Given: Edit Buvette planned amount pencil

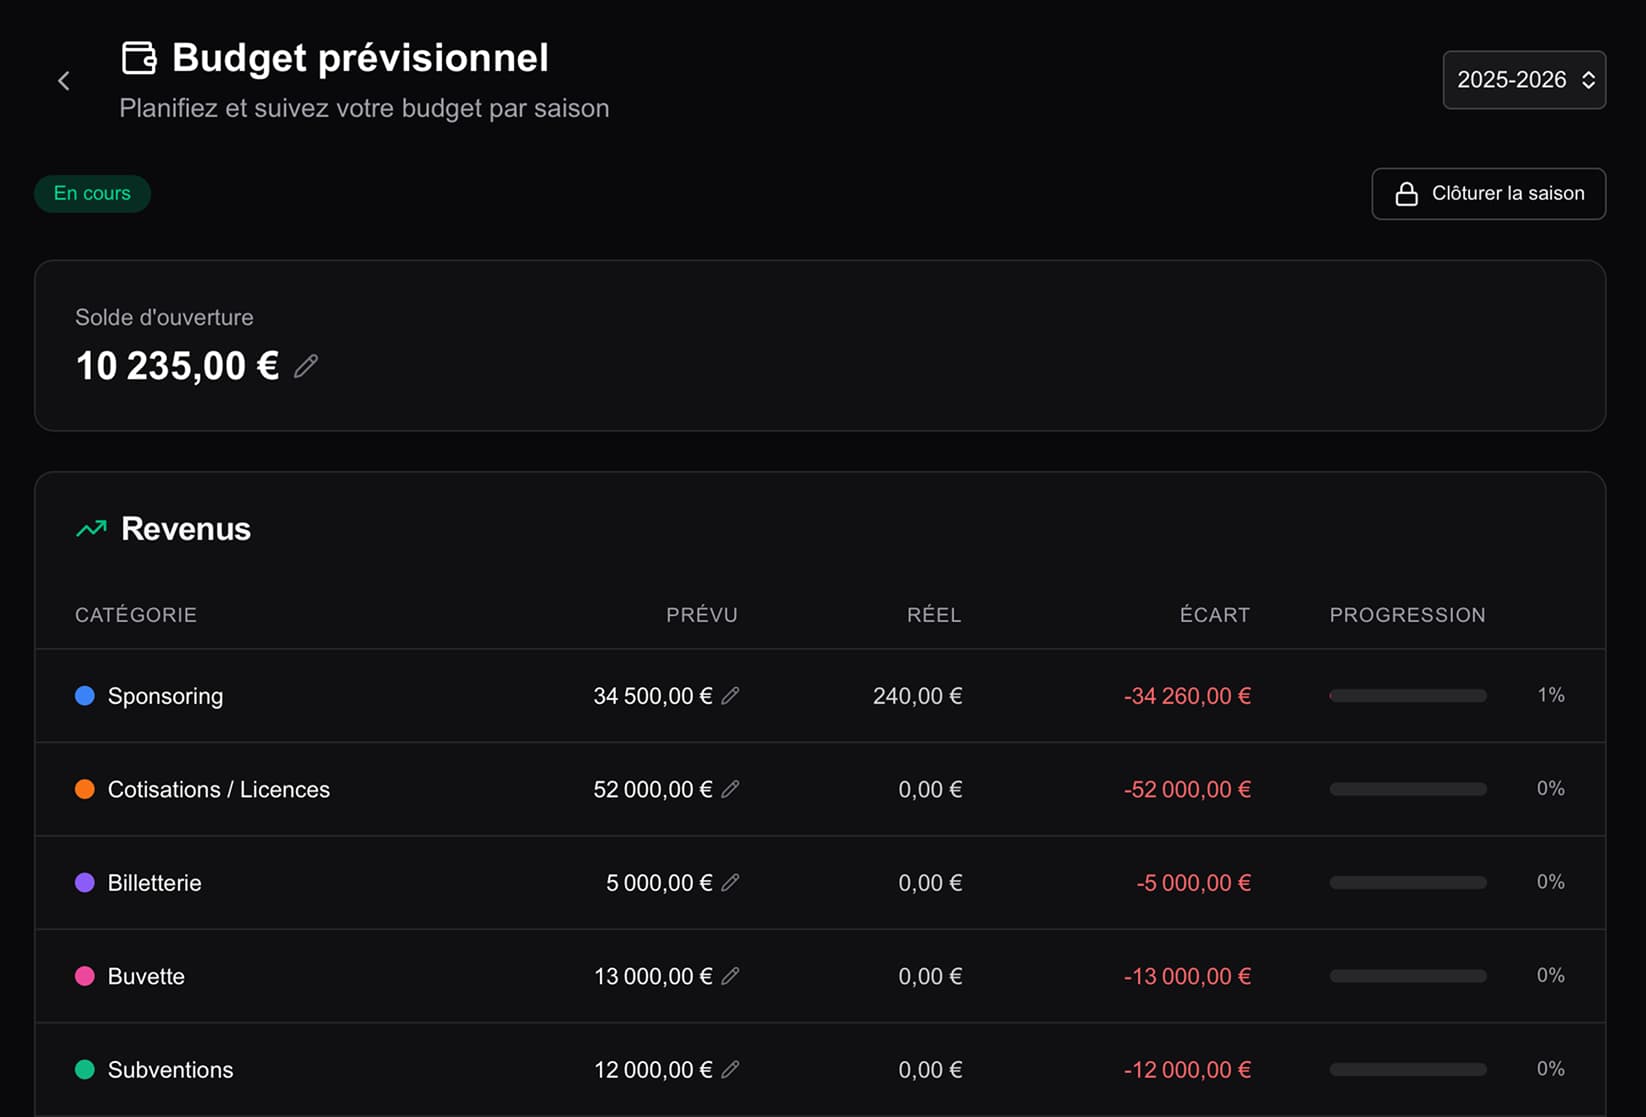Looking at the screenshot, I should [731, 976].
